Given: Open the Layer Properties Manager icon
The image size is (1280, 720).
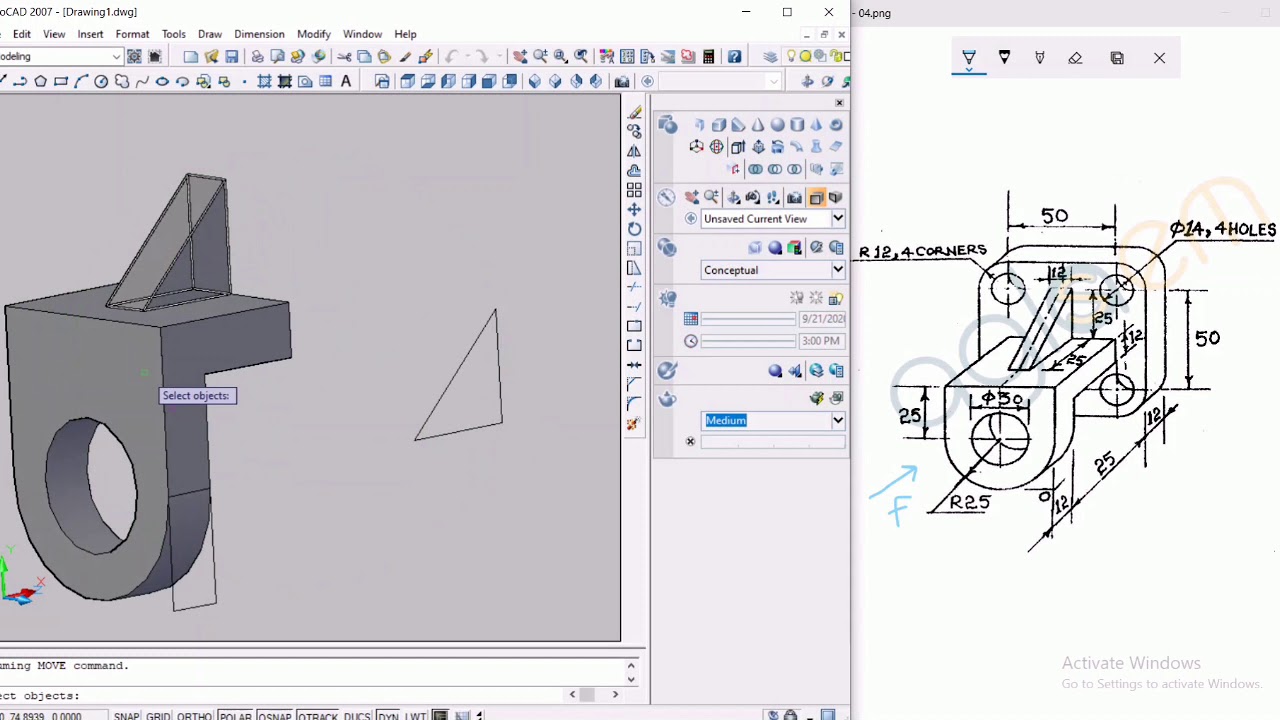Looking at the screenshot, I should [770, 56].
